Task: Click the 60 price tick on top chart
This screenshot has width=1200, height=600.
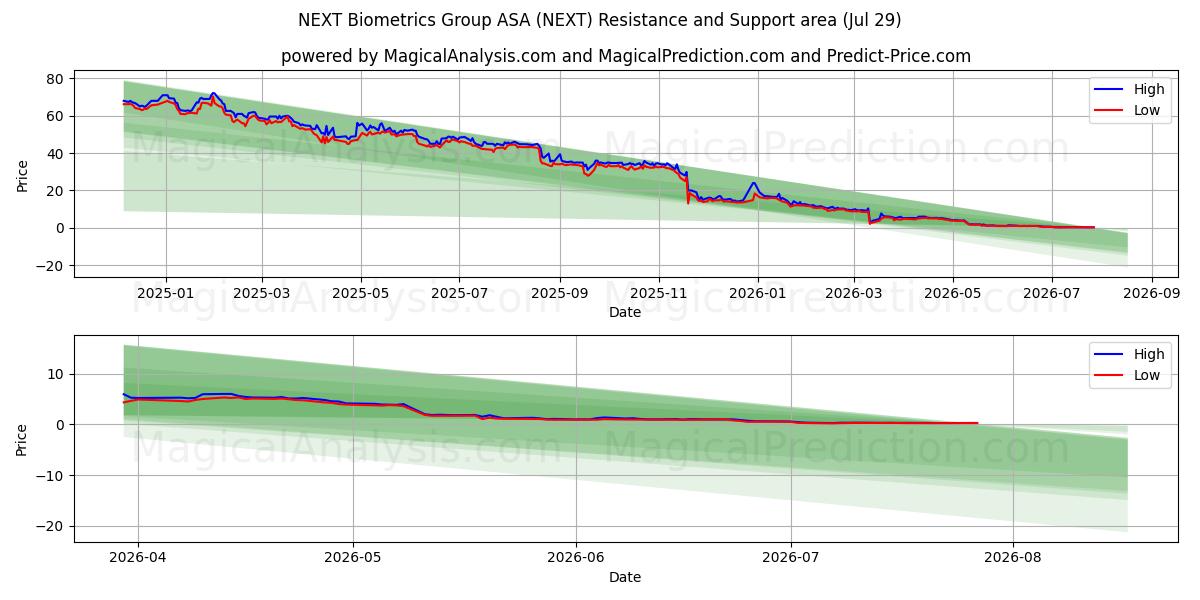Action: [x=56, y=116]
